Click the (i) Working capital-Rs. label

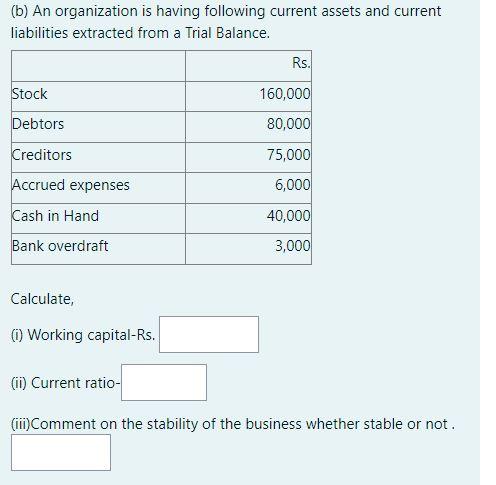click(x=83, y=335)
